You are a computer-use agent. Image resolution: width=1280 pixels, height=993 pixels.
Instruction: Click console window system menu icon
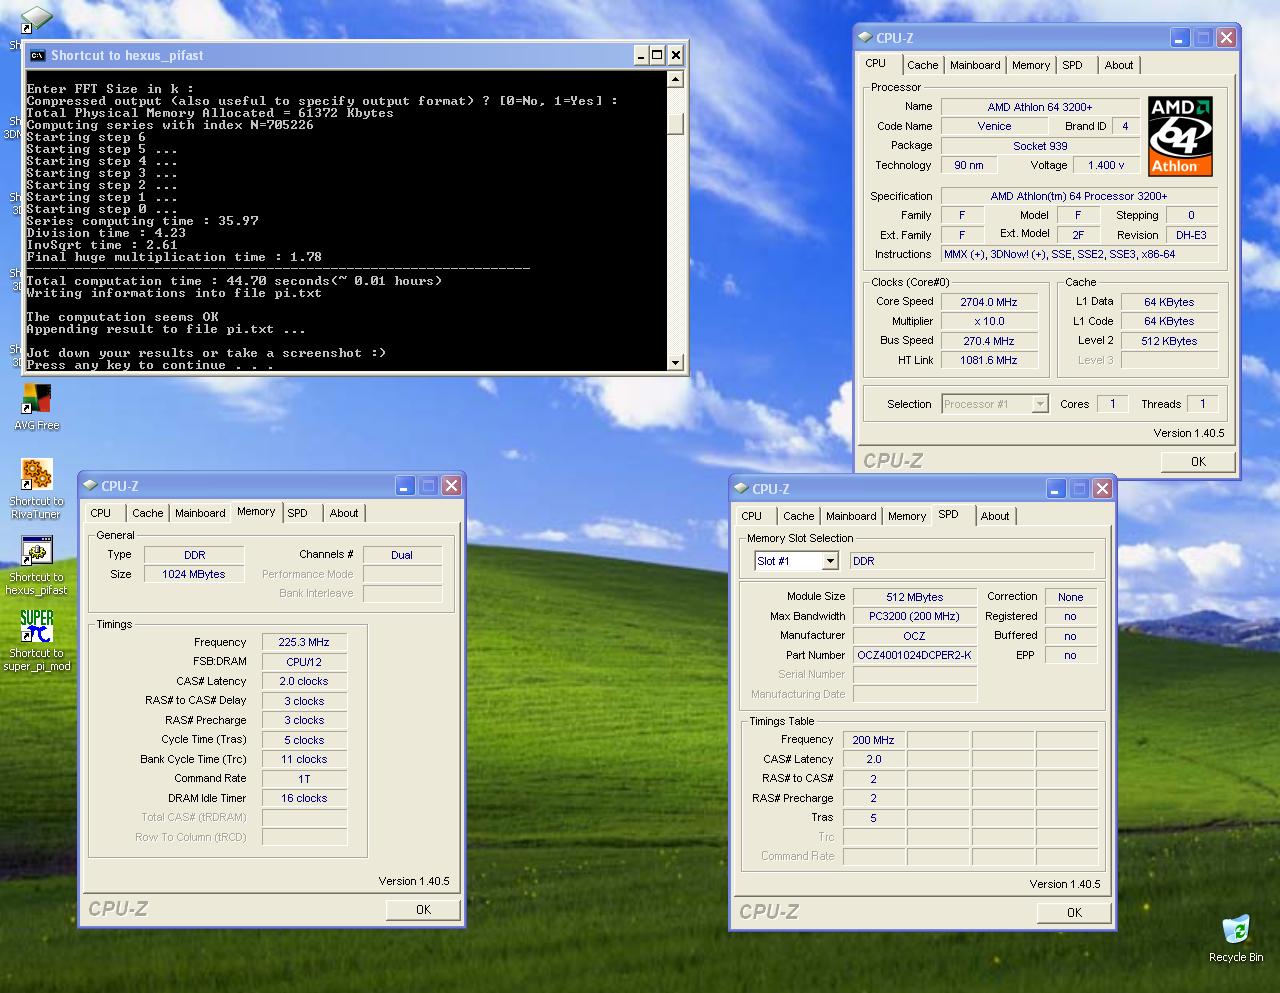click(38, 56)
